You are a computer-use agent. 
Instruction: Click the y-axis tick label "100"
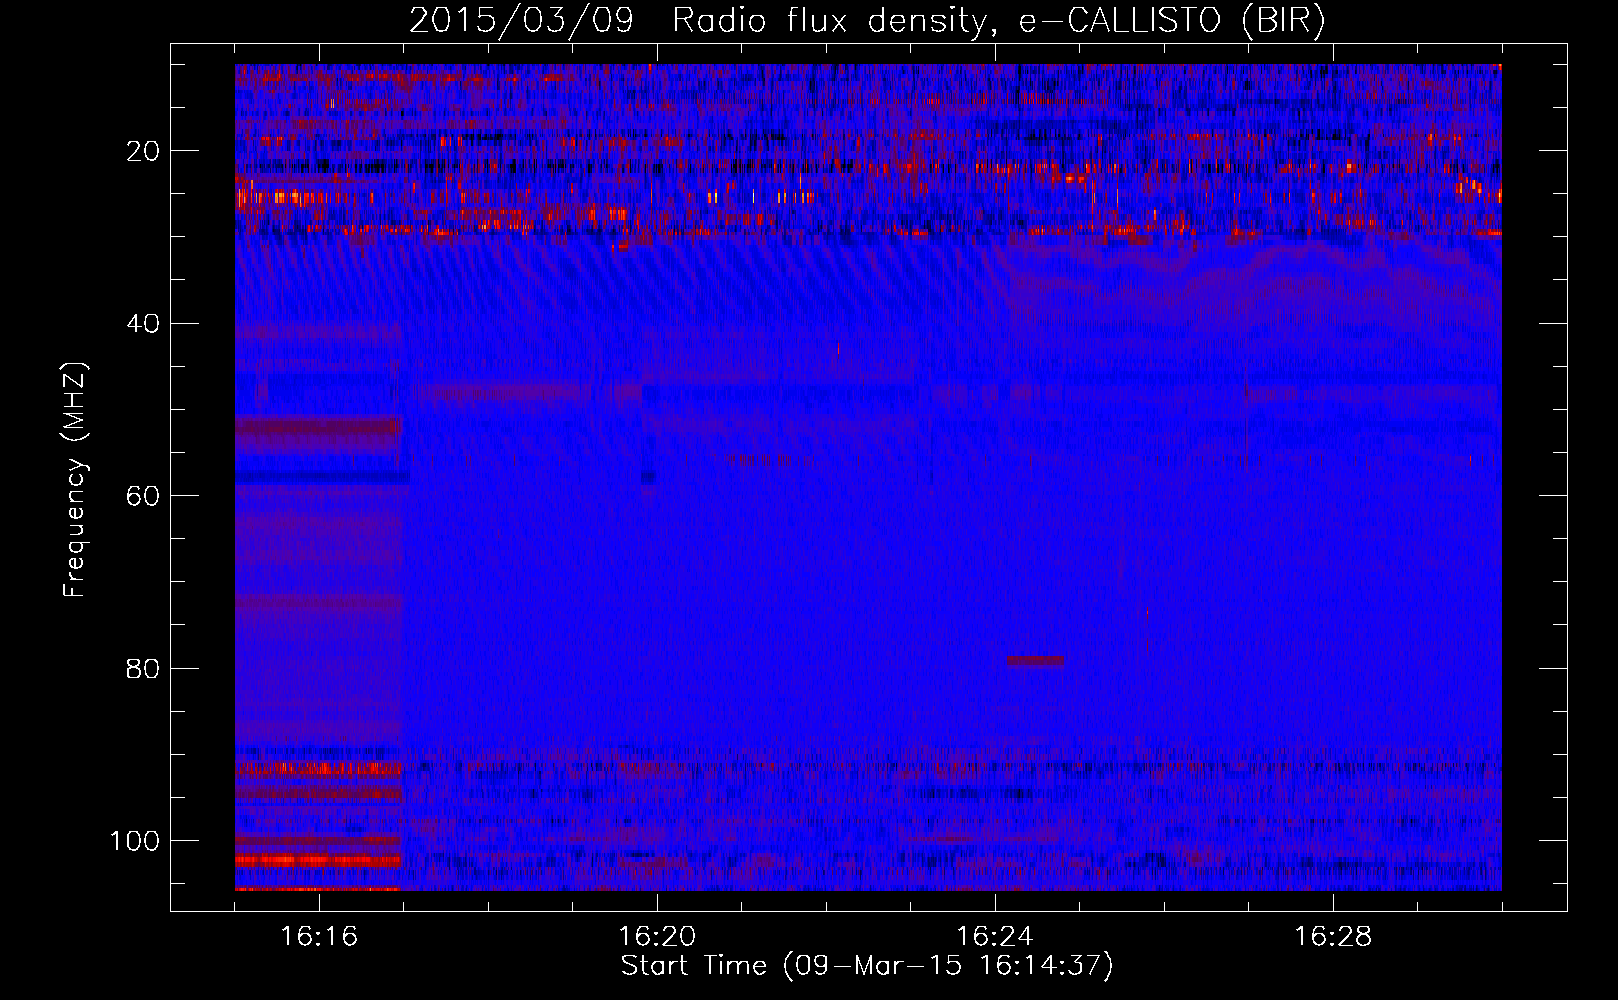135,841
